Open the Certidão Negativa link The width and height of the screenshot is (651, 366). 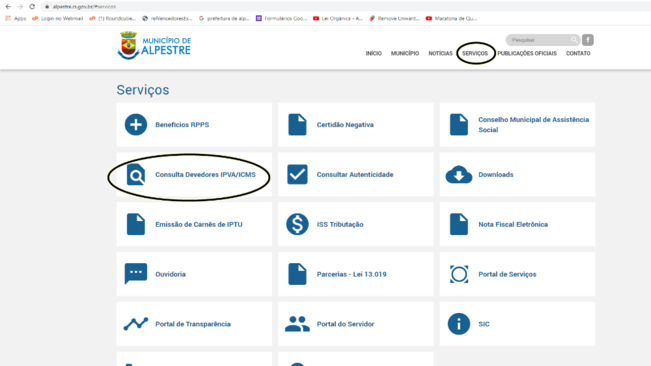click(x=345, y=124)
